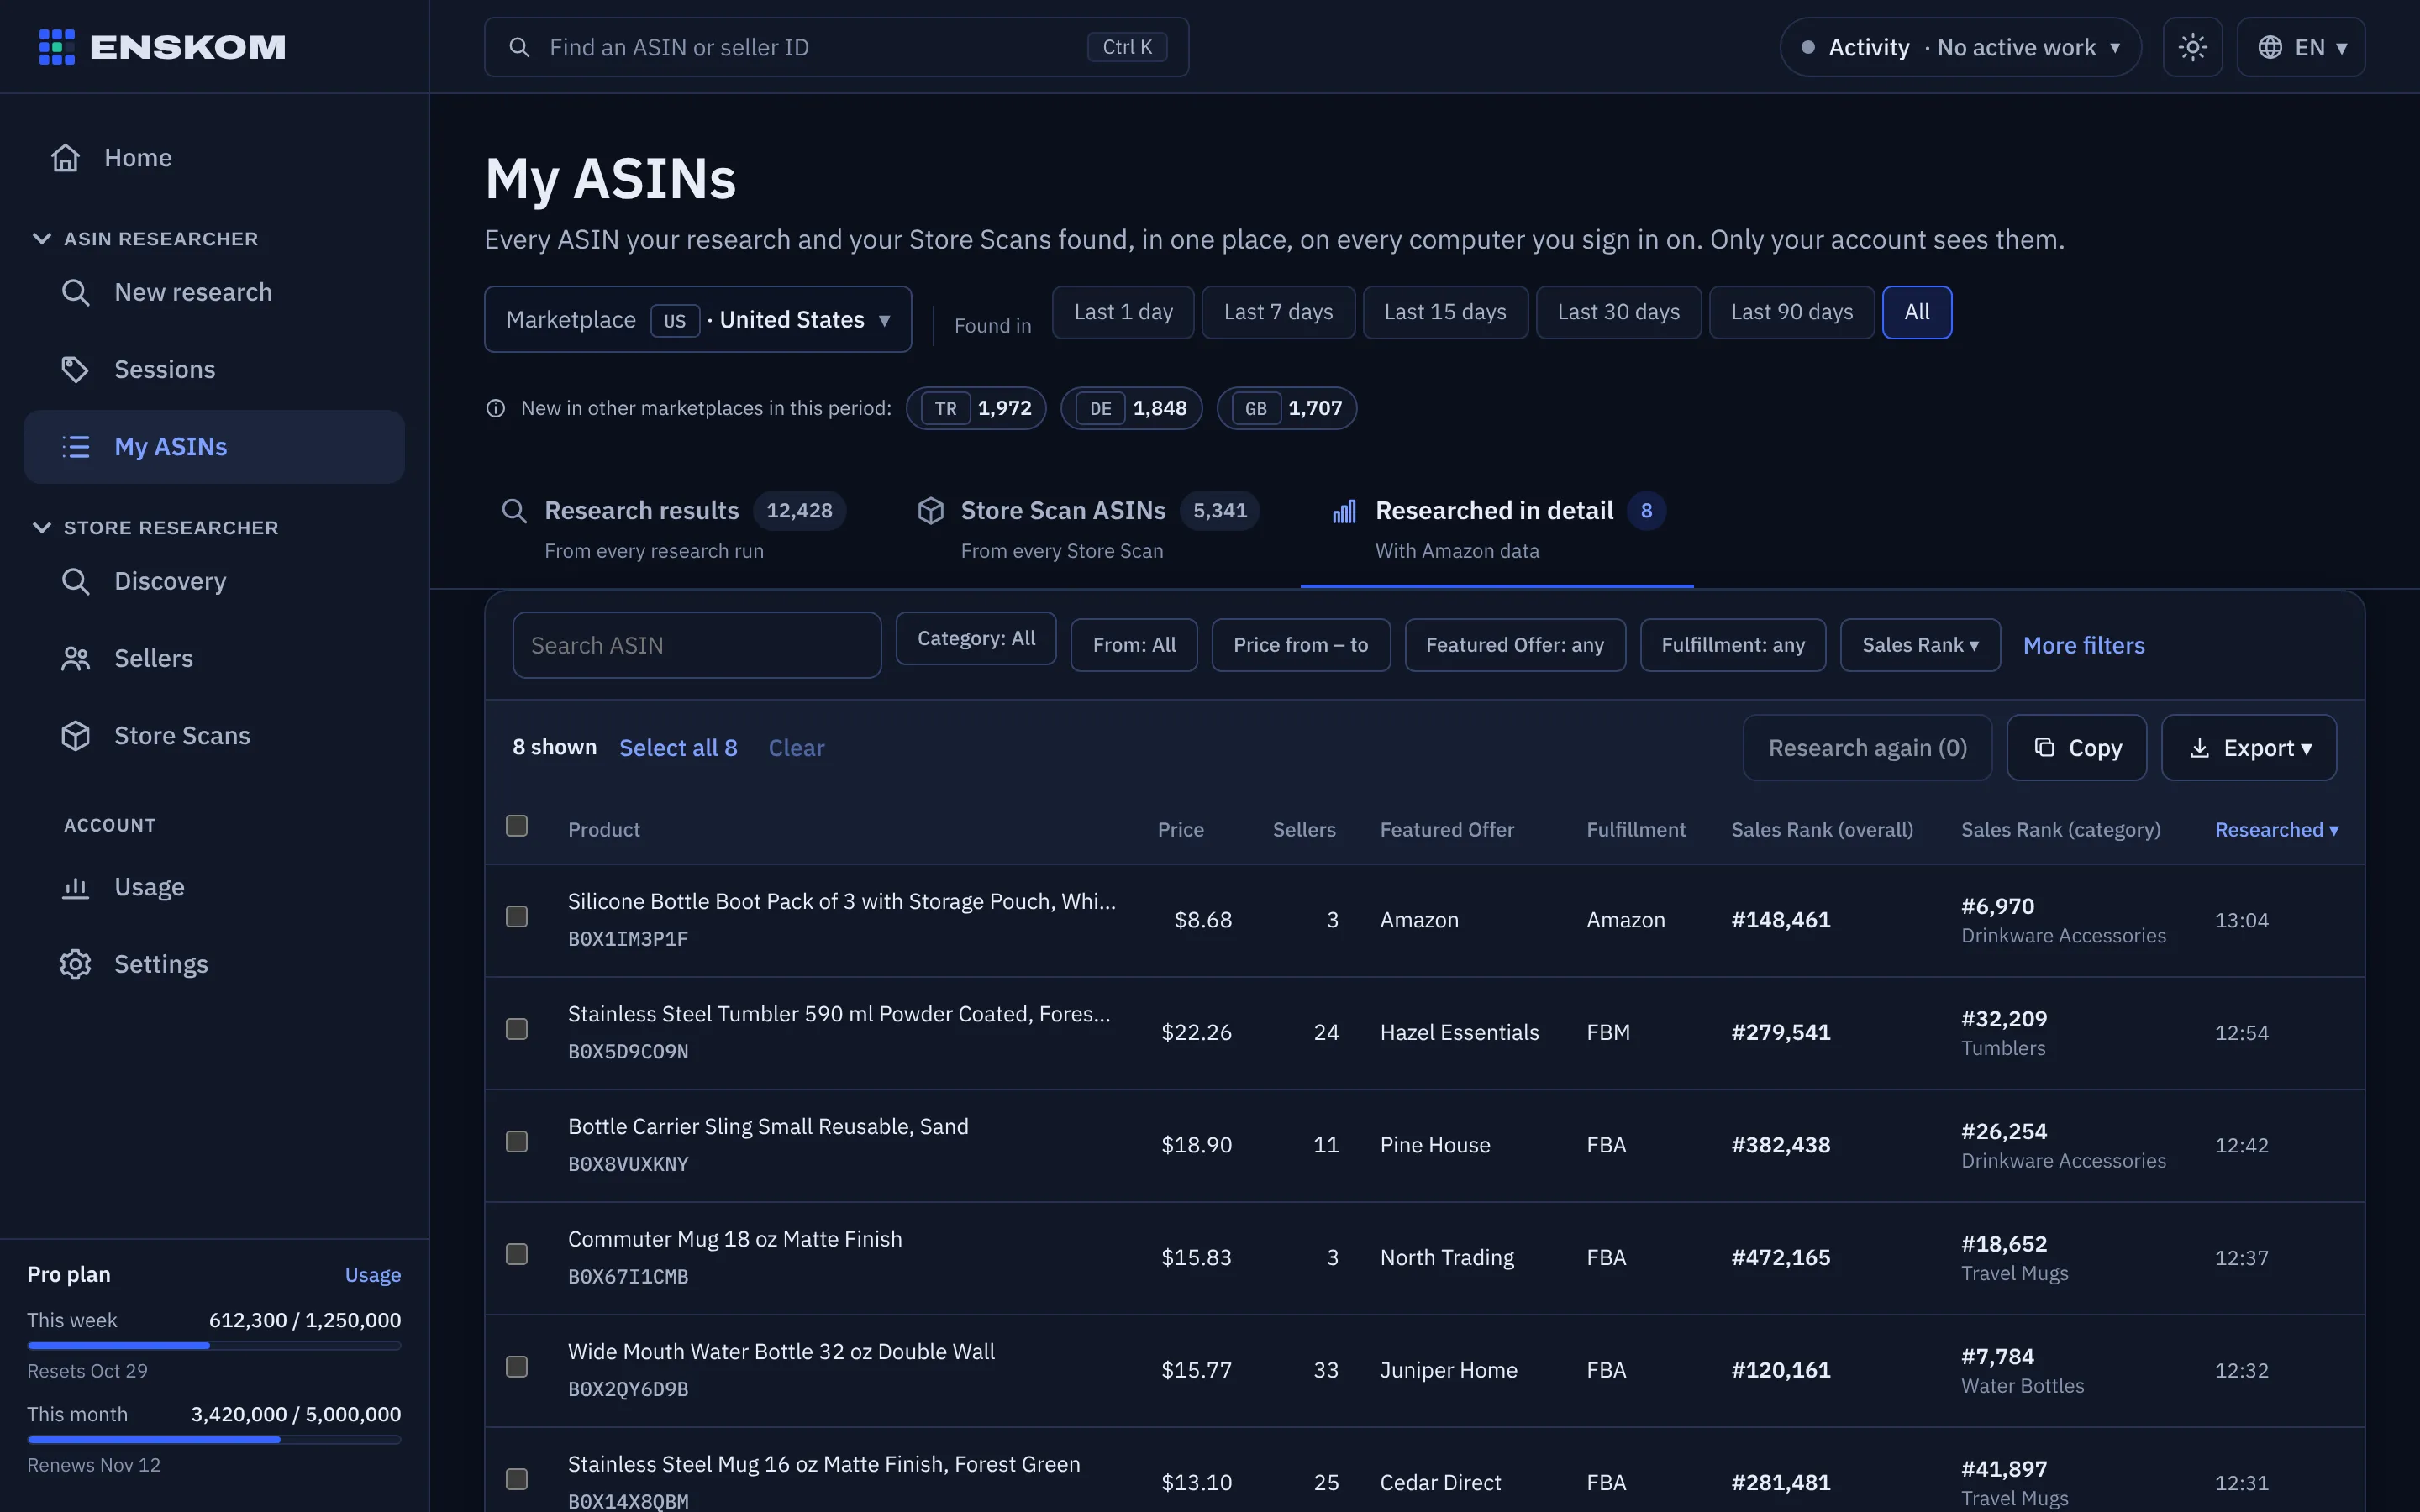Click the My ASINs list icon
Viewport: 2420px width, 1512px height.
click(76, 447)
